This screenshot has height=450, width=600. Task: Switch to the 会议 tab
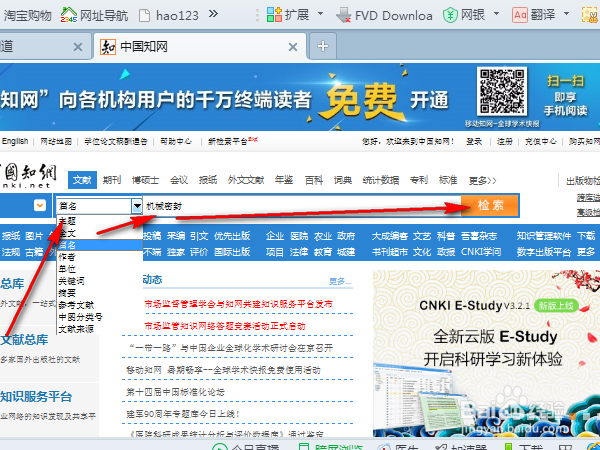tap(179, 180)
